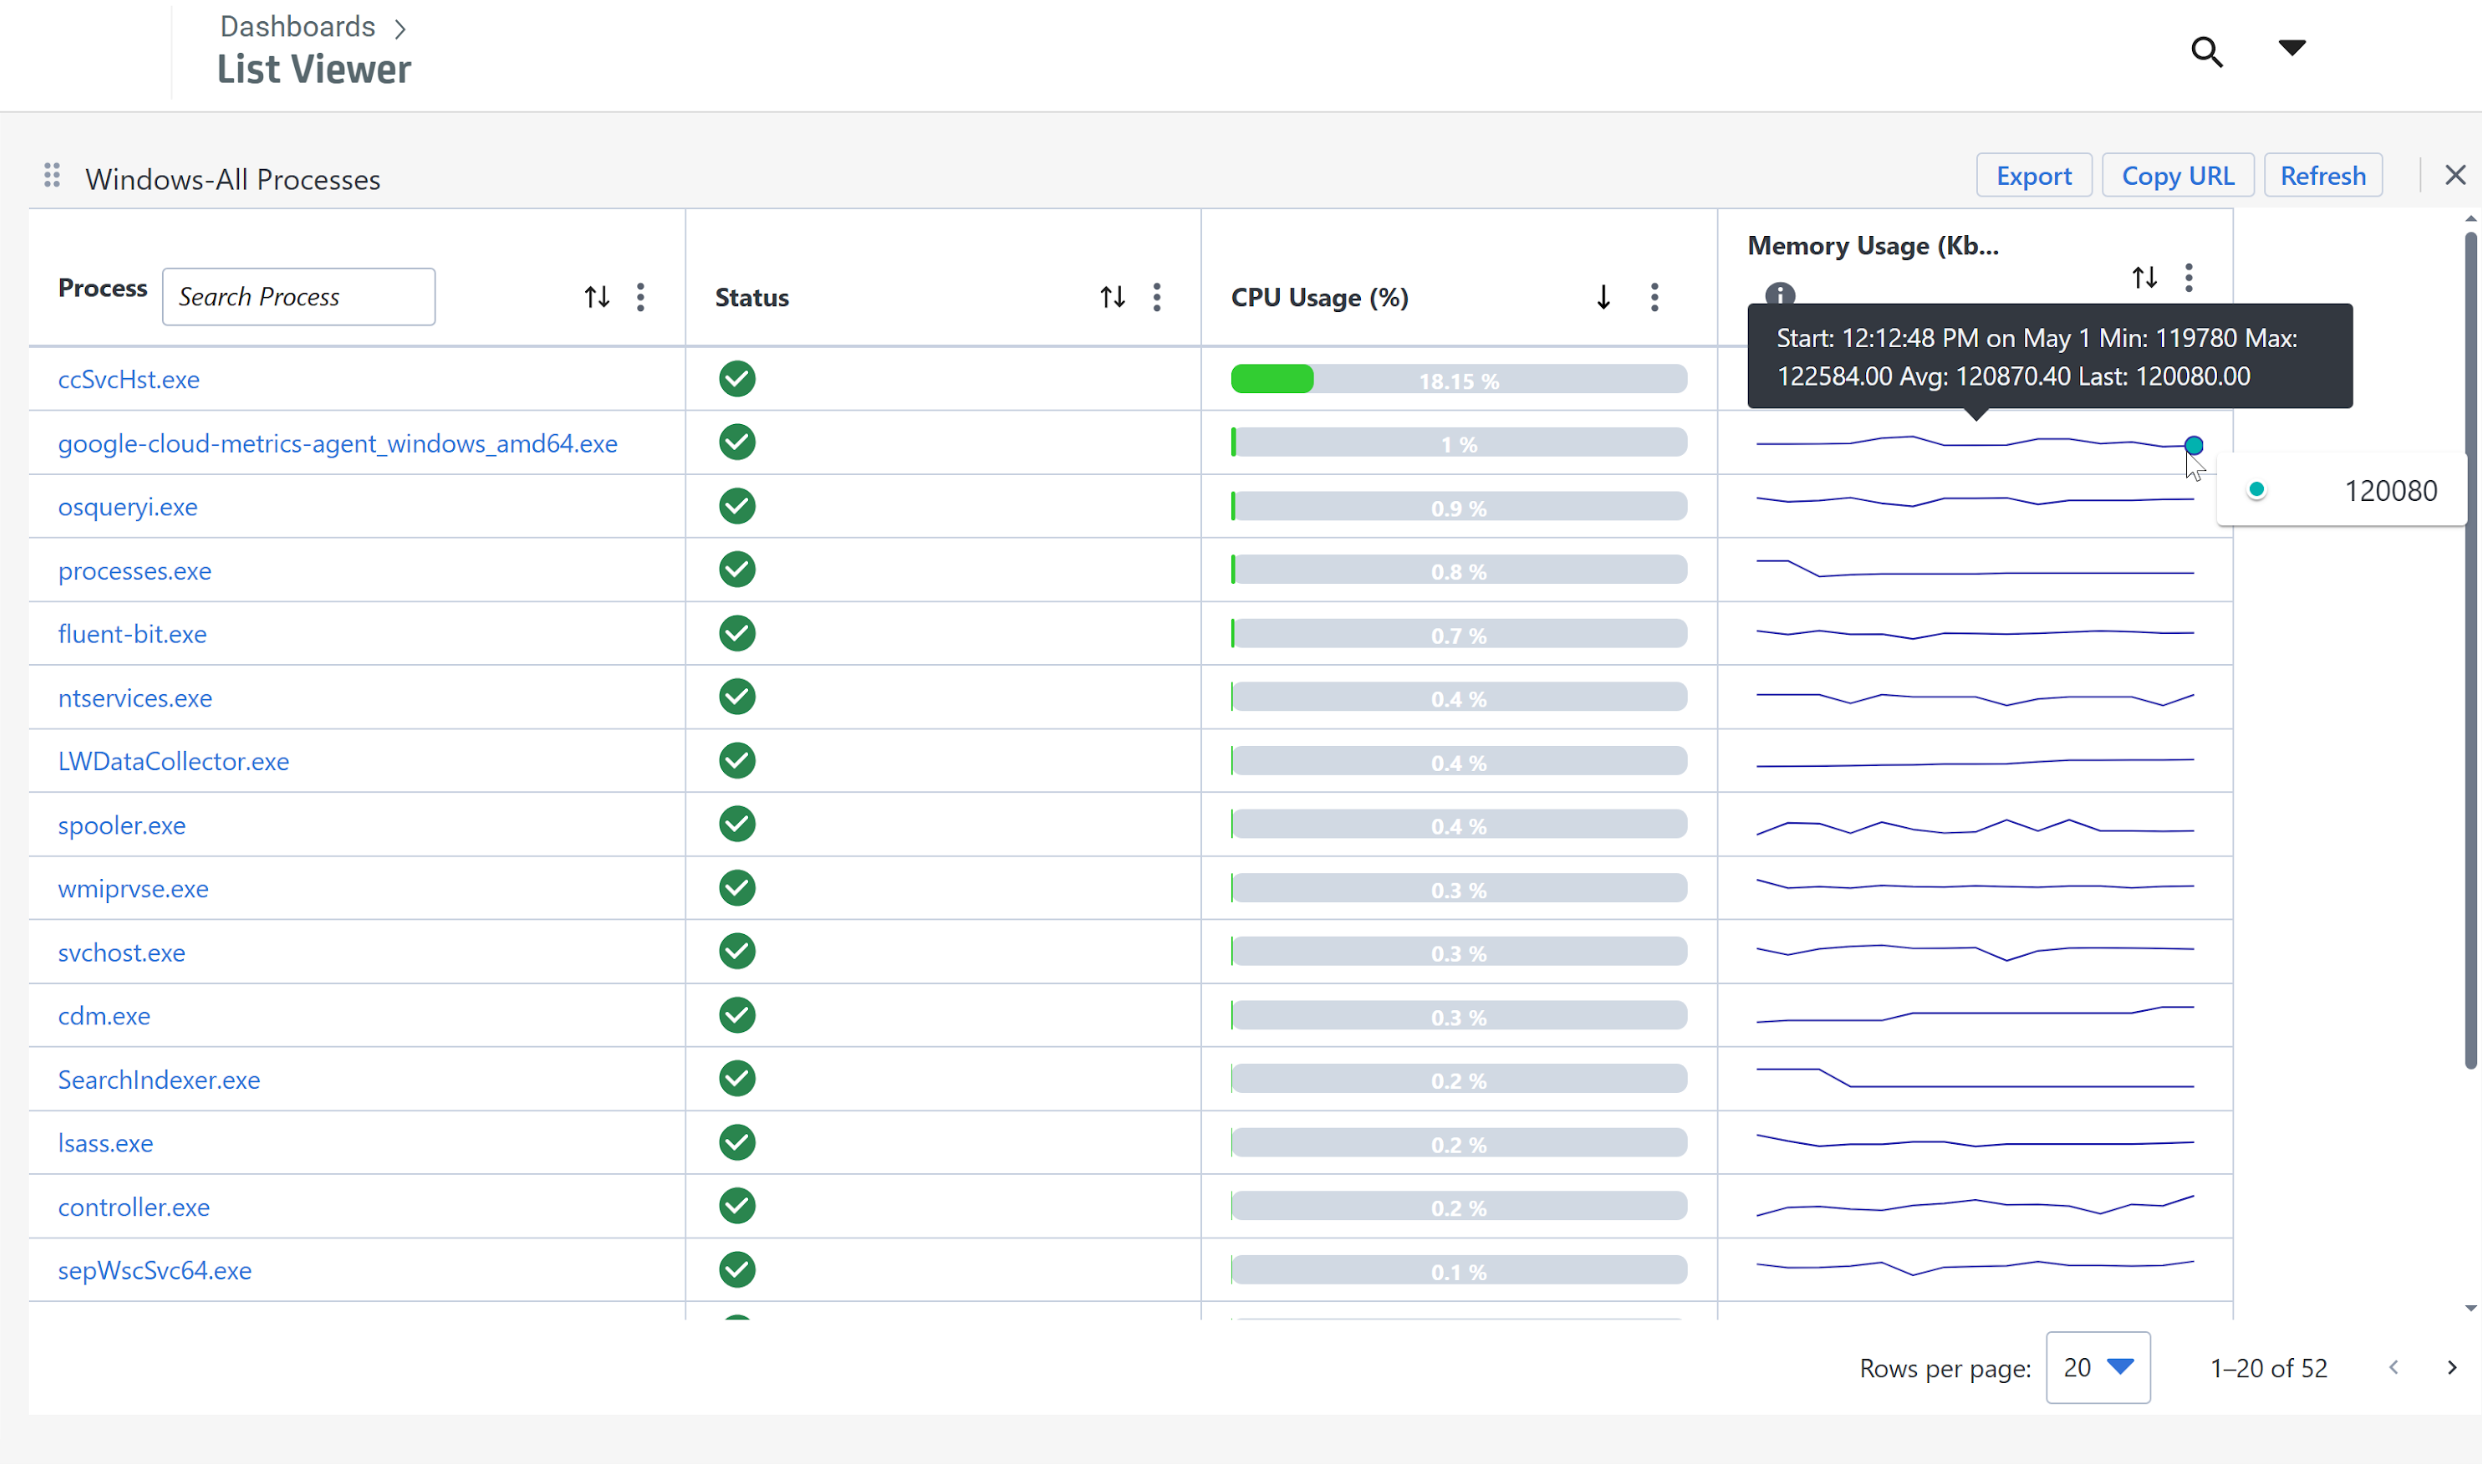2482x1464 pixels.
Task: Sort the Process column
Action: [x=596, y=296]
